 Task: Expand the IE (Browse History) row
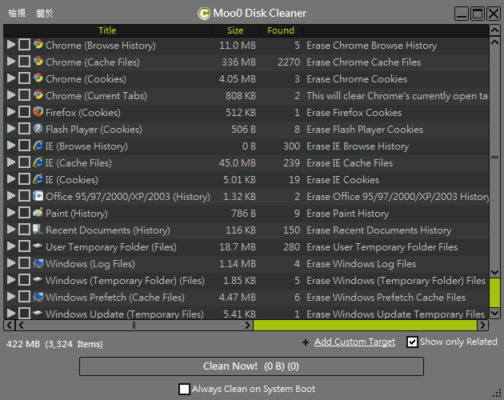[x=11, y=145]
